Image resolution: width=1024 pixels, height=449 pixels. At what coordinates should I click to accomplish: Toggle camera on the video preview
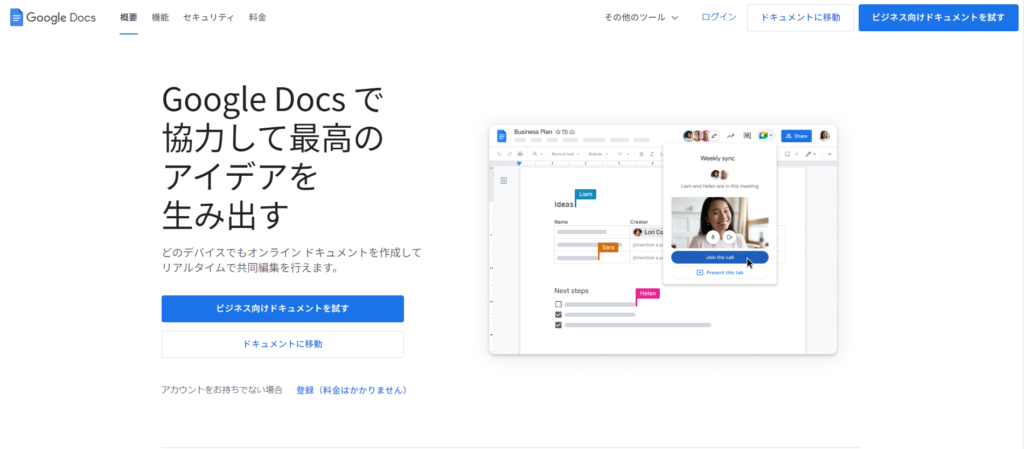point(729,238)
